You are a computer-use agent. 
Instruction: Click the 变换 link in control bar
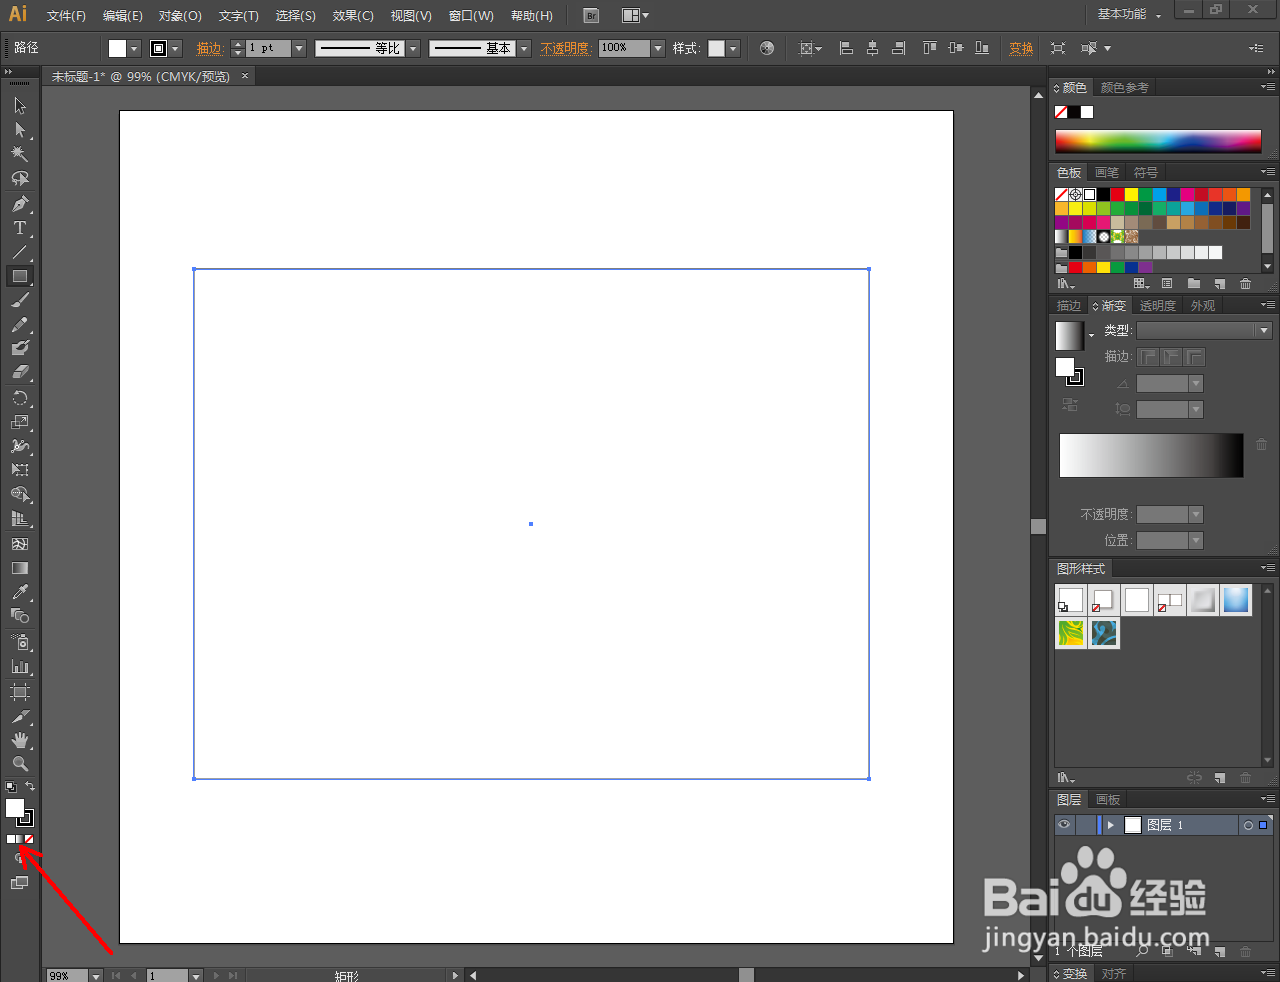[x=1021, y=48]
